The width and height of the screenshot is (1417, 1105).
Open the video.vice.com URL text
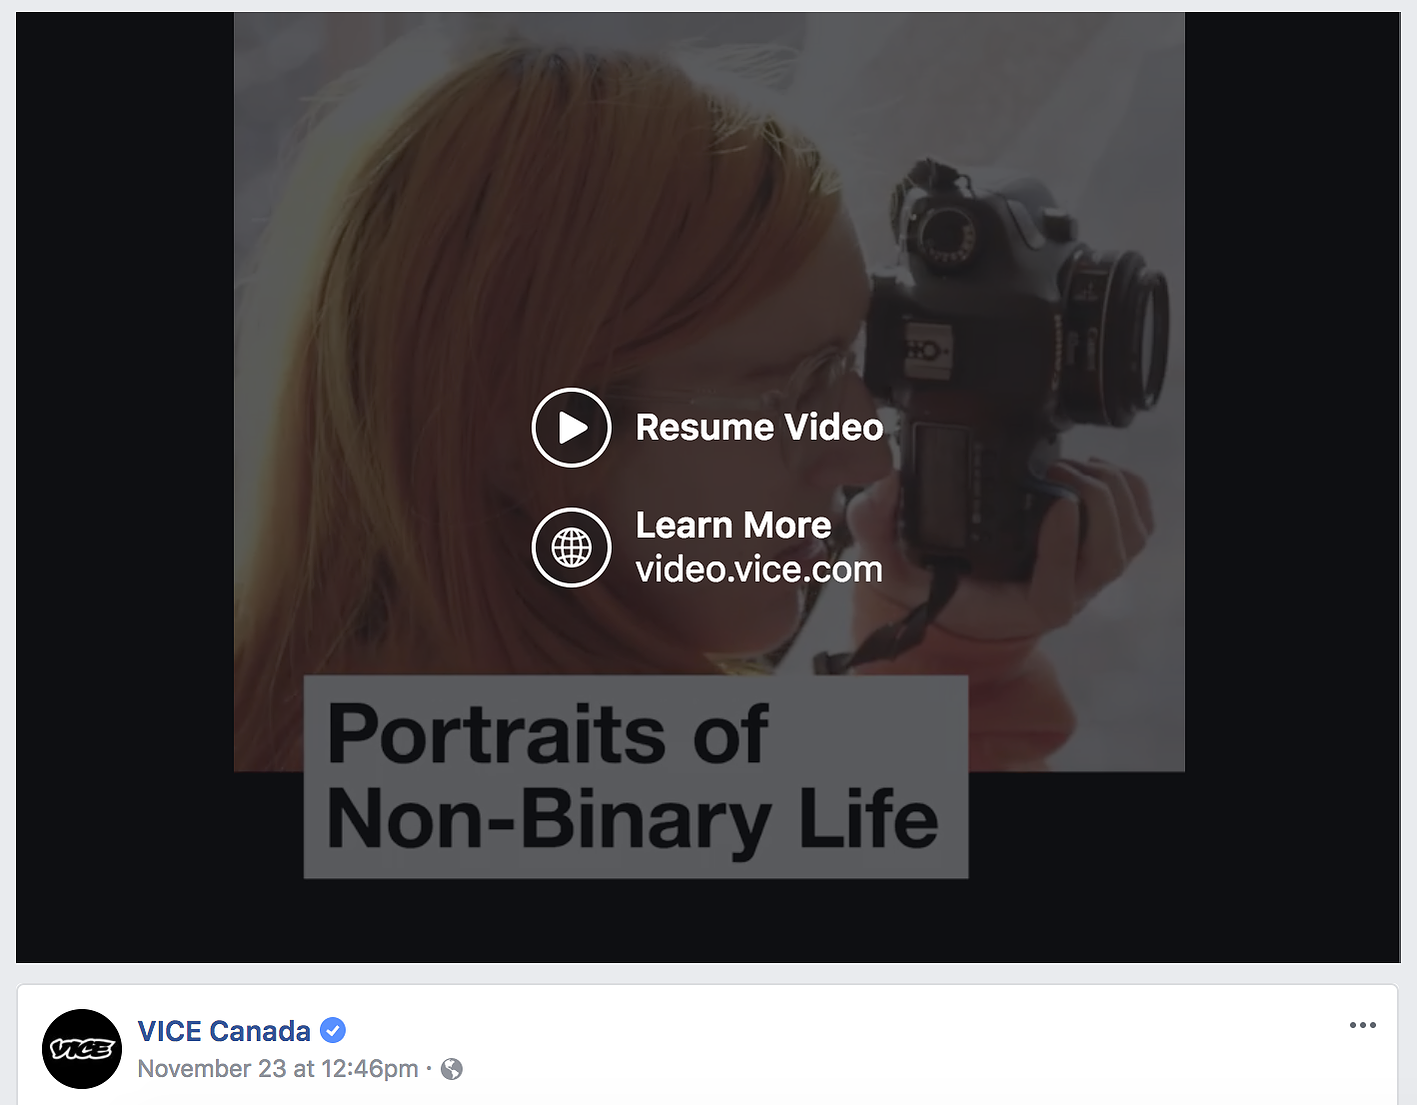(x=759, y=570)
